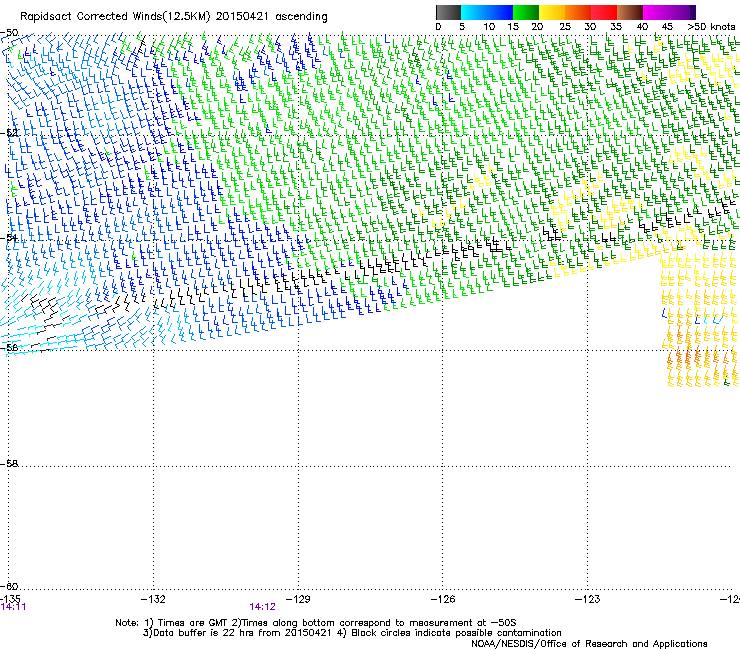740x650 pixels.
Task: Click the '30' legend scale label
Action: pos(590,27)
